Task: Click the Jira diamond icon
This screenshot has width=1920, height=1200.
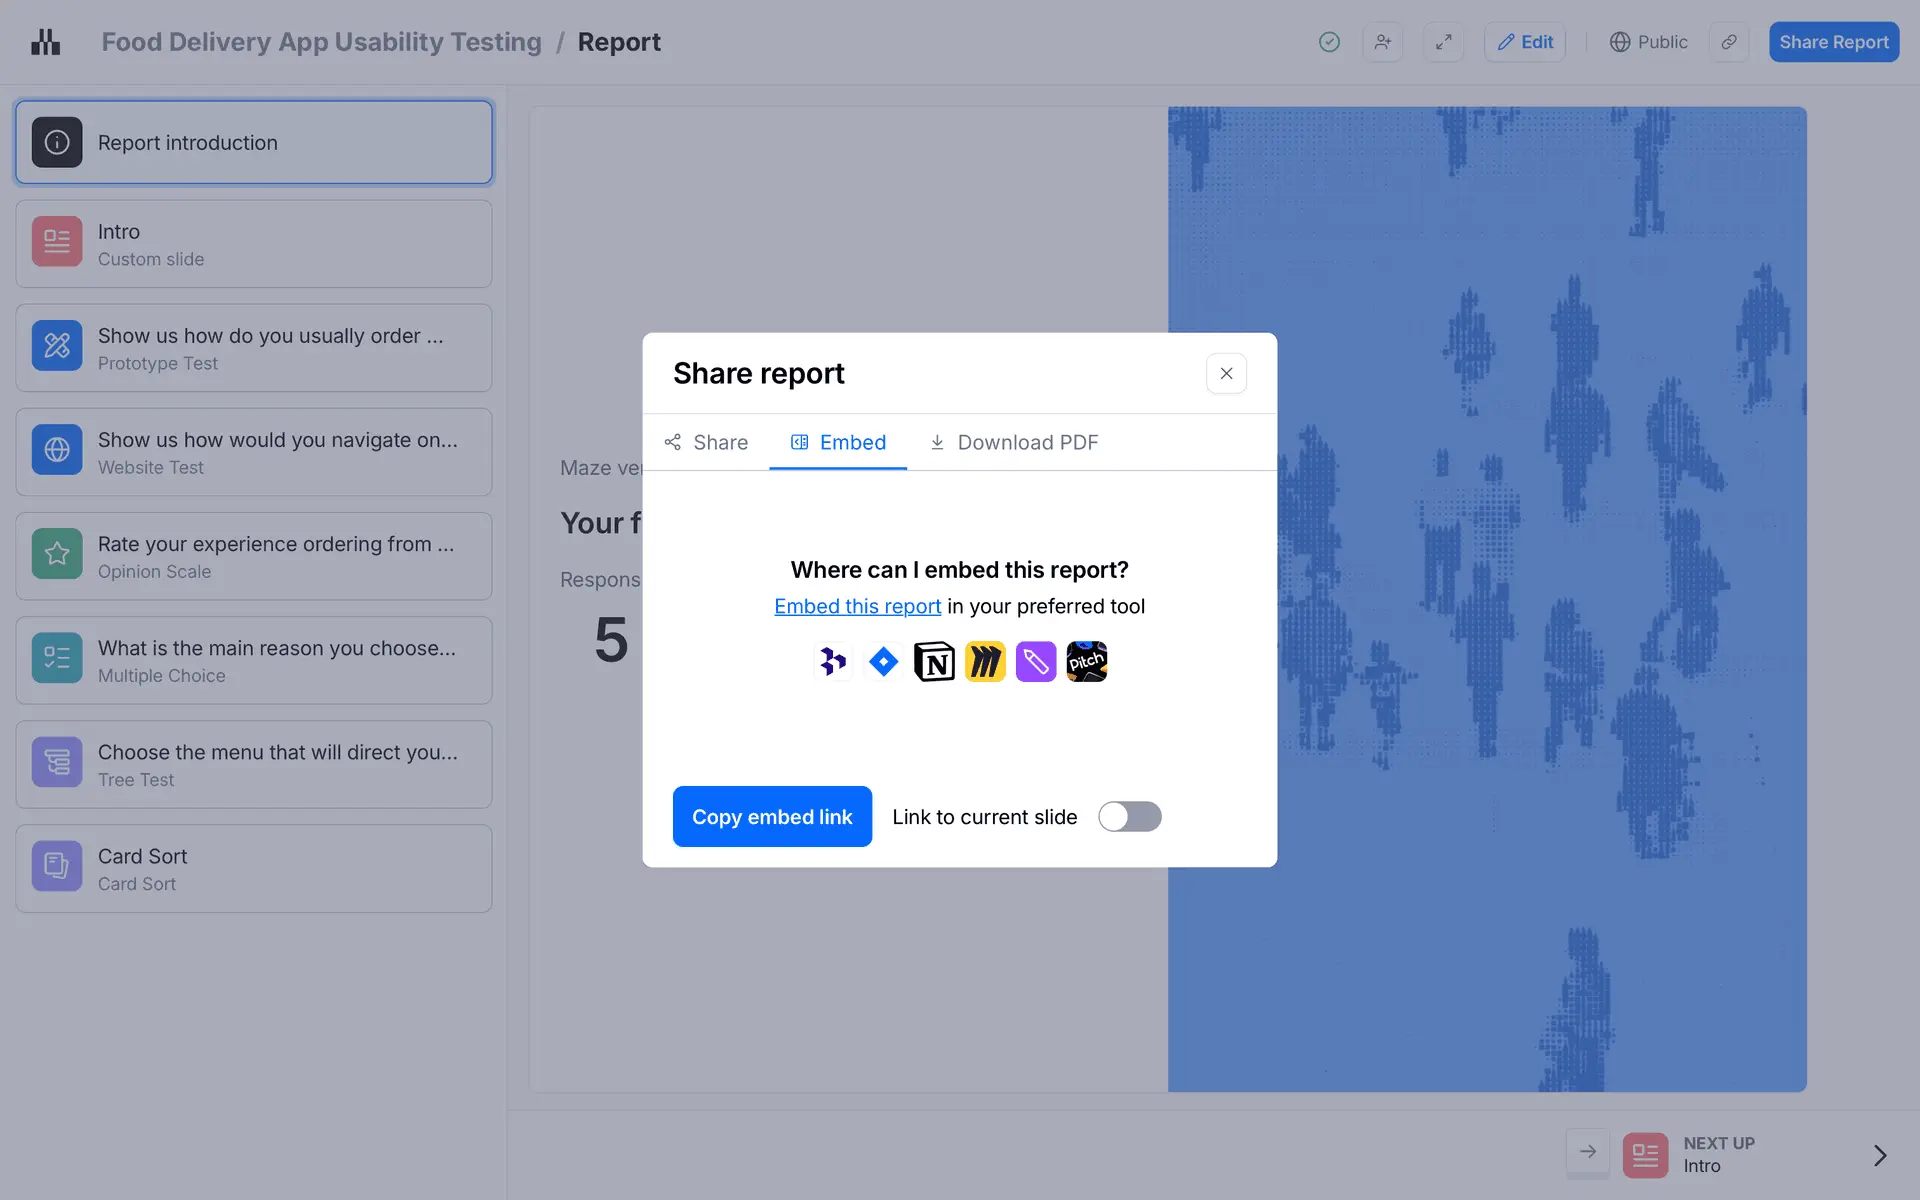Action: pos(883,662)
